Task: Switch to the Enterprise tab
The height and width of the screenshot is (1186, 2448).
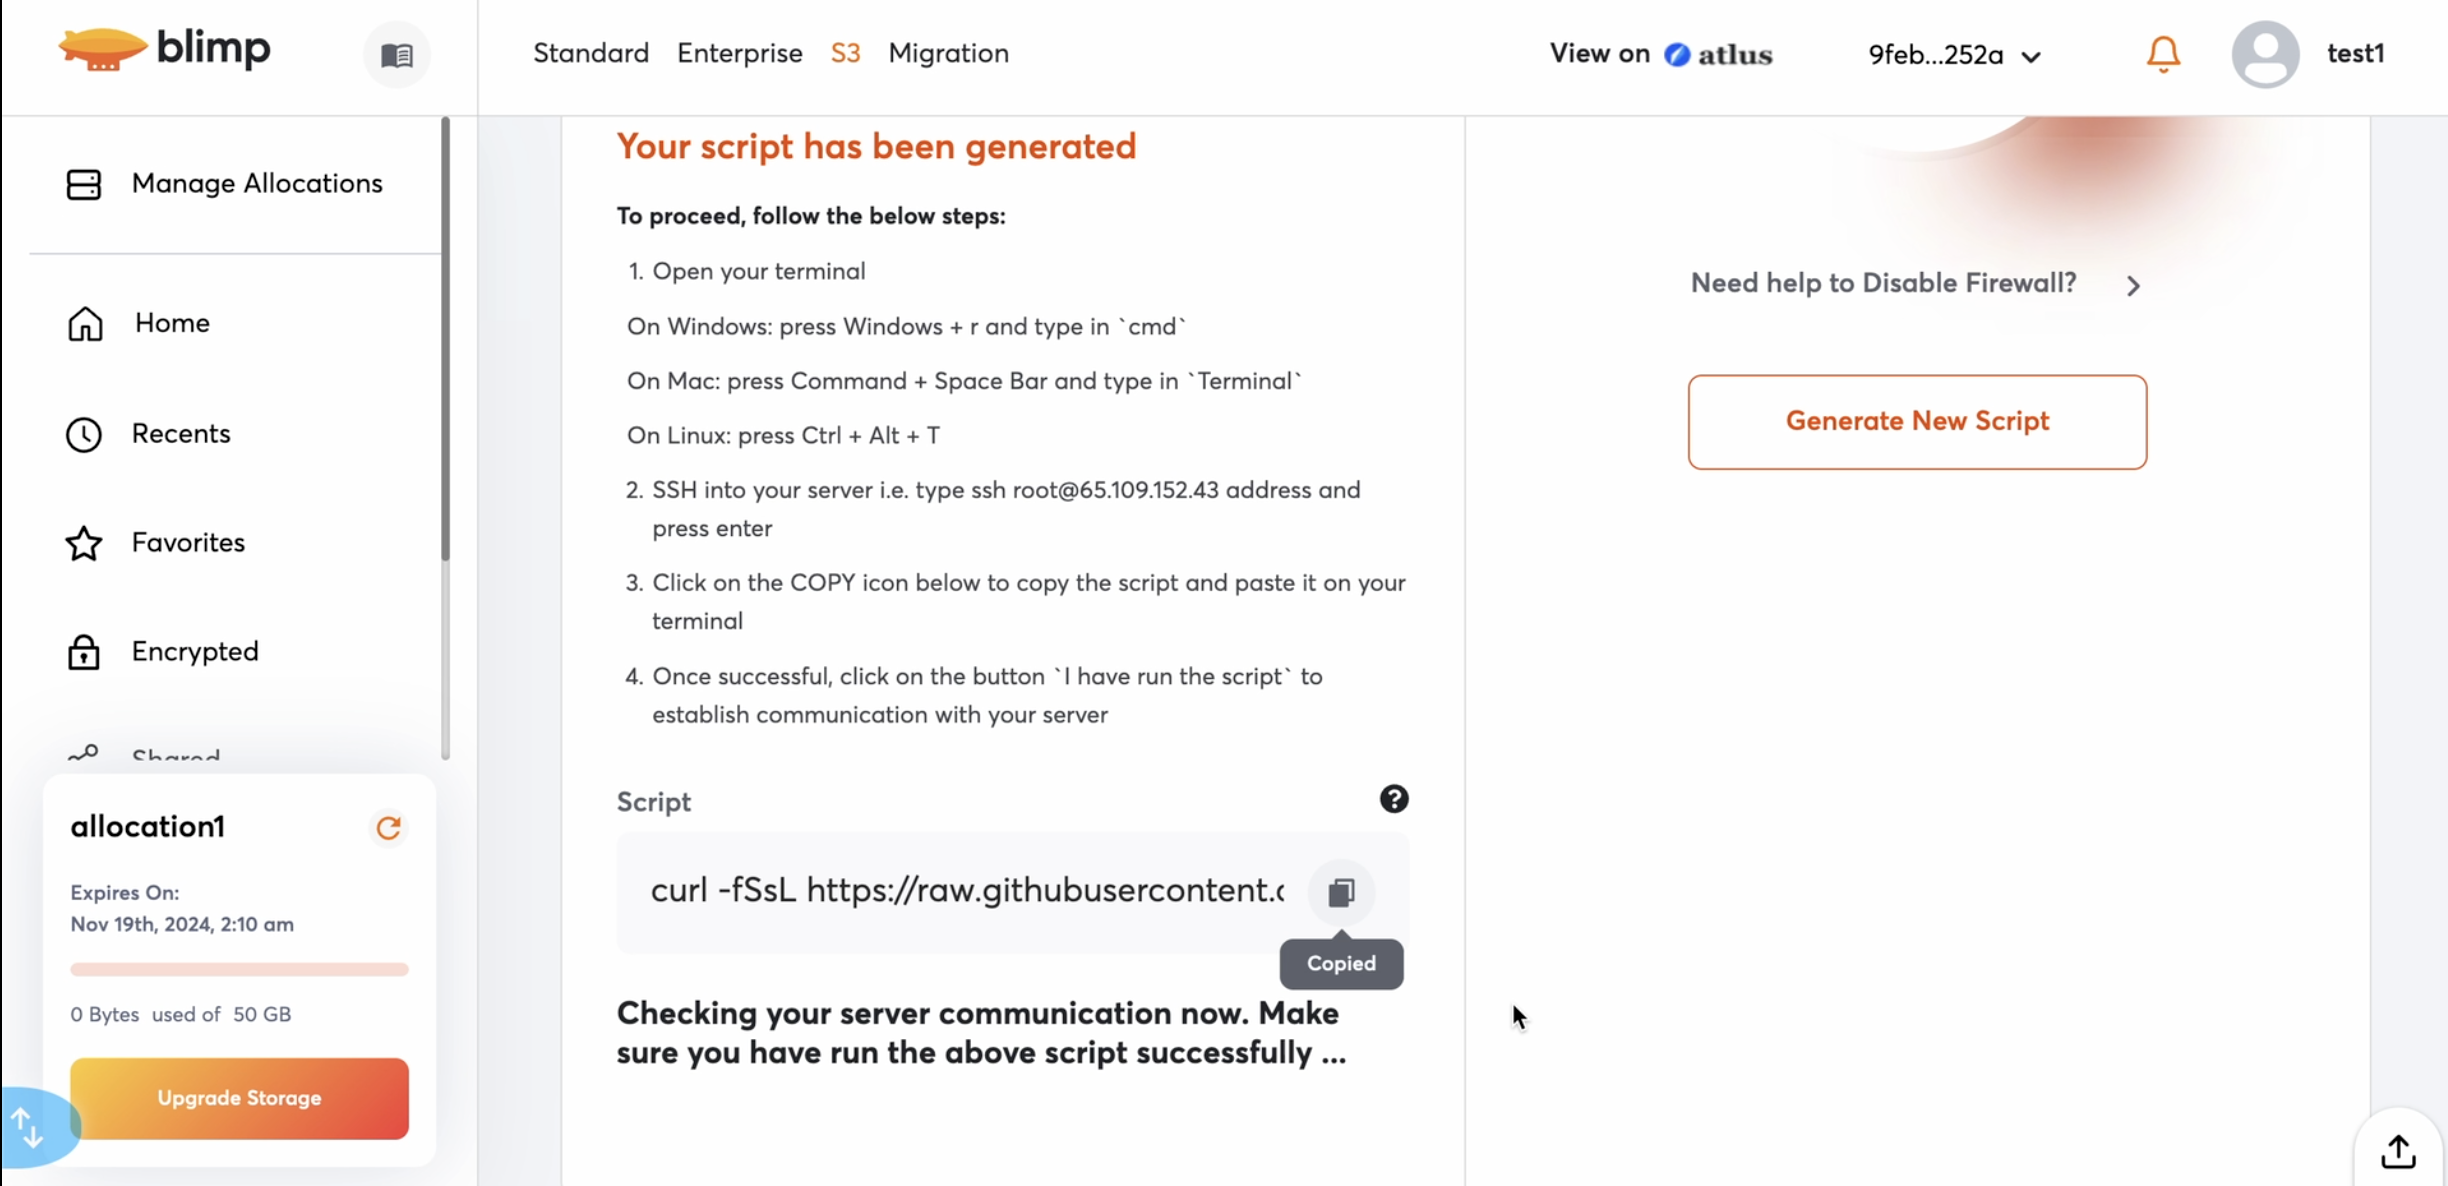Action: [739, 53]
